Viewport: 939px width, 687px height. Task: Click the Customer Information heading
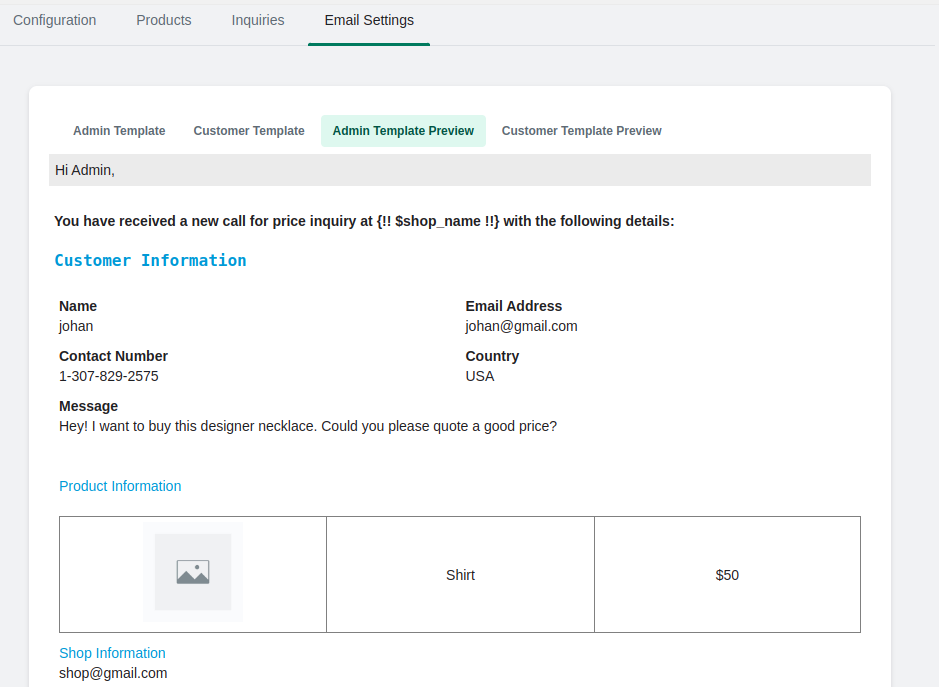pyautogui.click(x=150, y=261)
